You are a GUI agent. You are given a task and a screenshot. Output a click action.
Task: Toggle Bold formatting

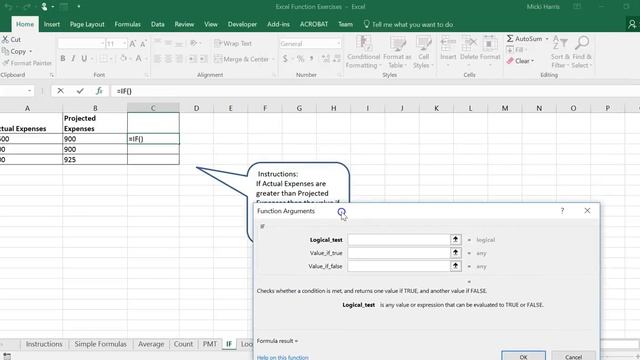[63, 58]
